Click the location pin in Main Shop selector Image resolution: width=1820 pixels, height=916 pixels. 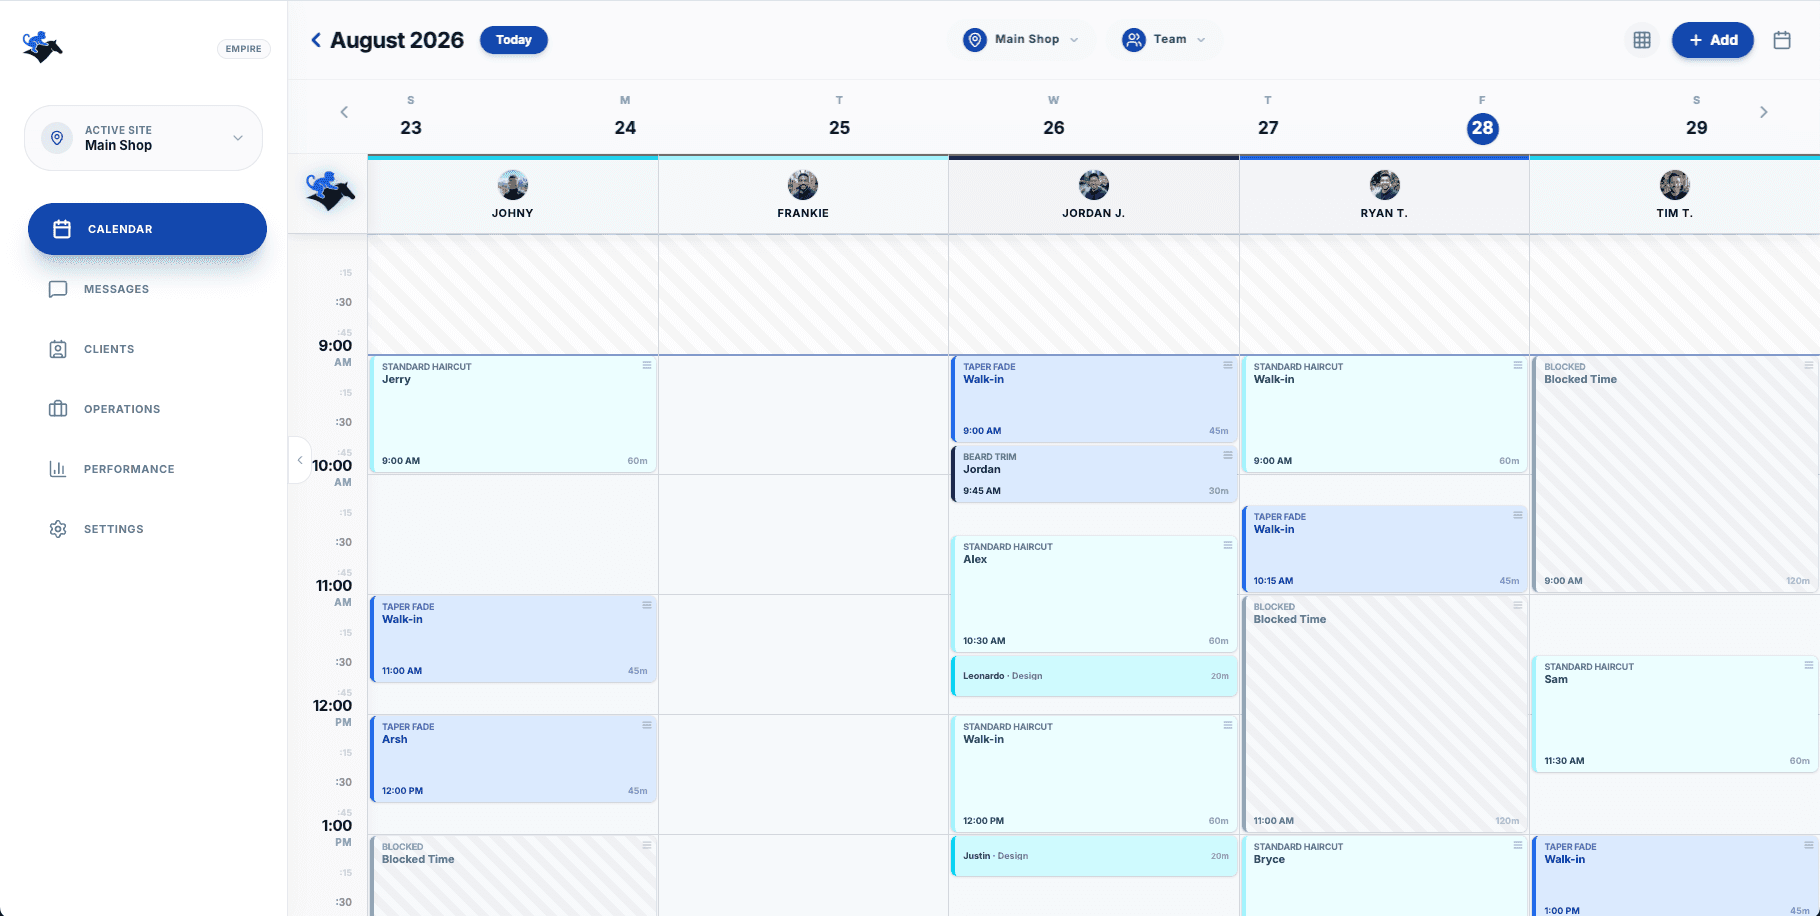(975, 40)
